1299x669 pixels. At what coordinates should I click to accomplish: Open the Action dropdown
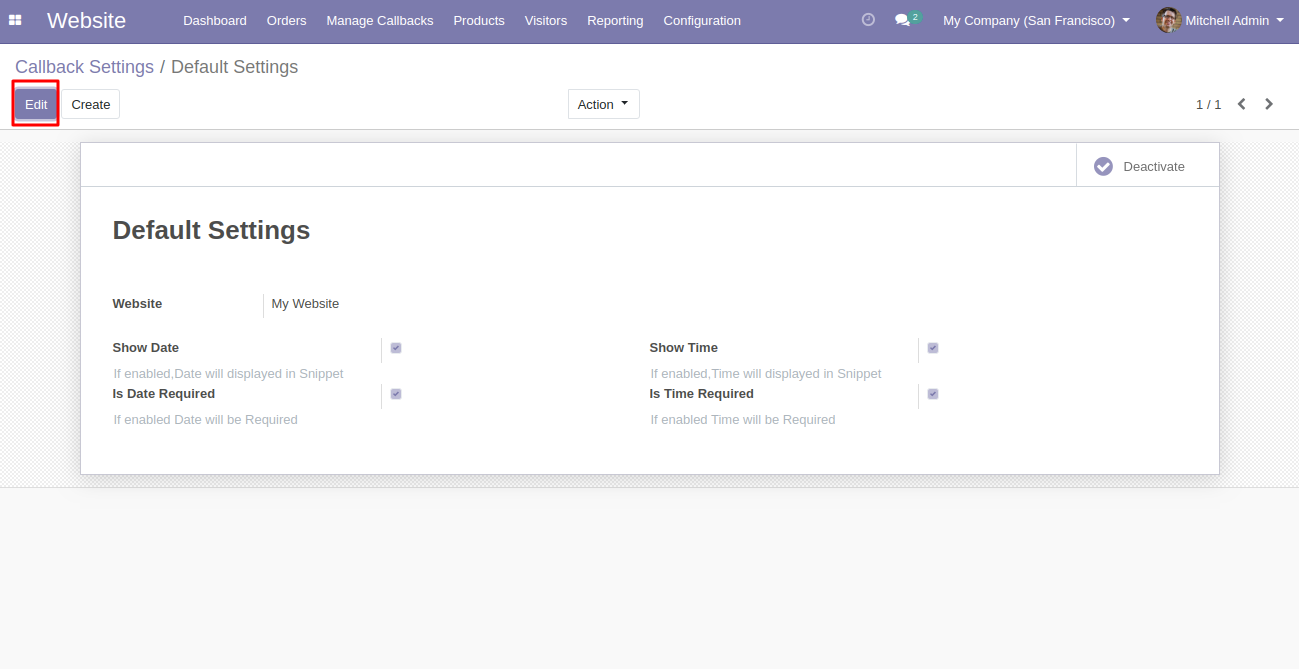(603, 104)
